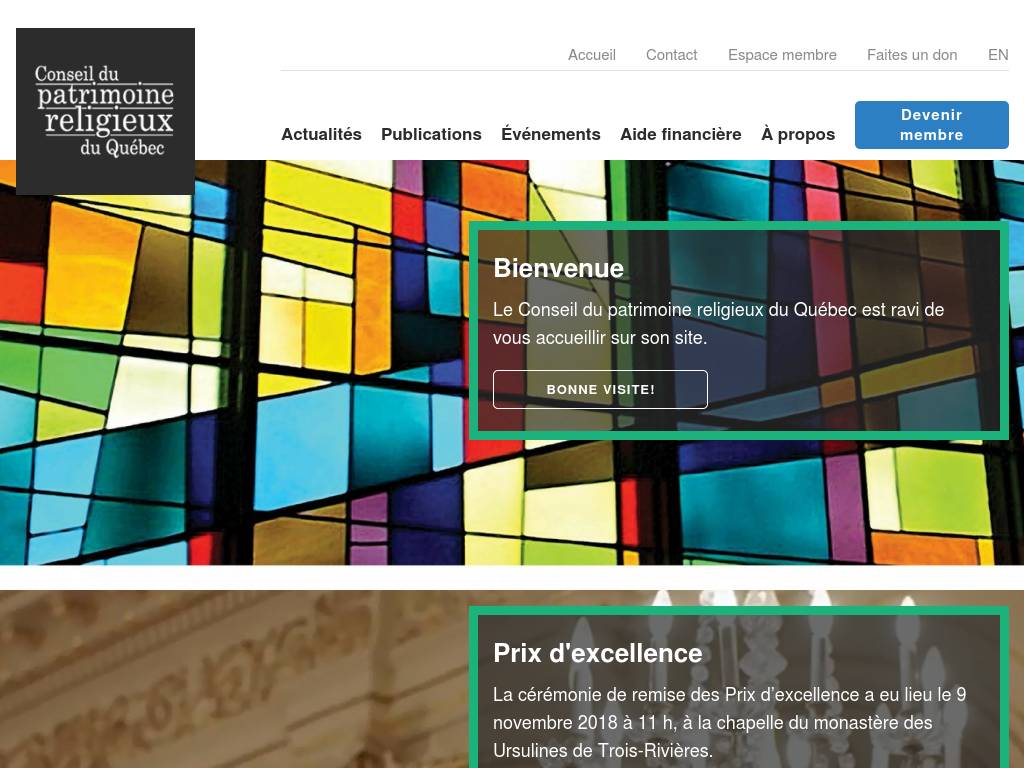Viewport: 1024px width, 768px height.
Task: Click the Conseil du patrimoine religieux logo
Action: pos(105,111)
